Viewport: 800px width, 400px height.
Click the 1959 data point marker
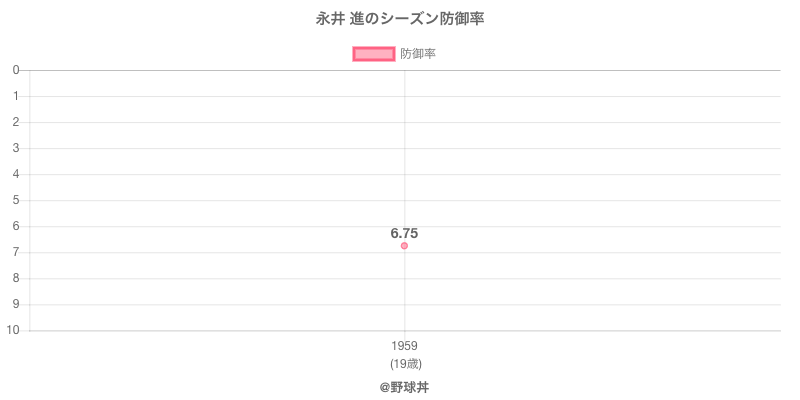[x=404, y=246]
